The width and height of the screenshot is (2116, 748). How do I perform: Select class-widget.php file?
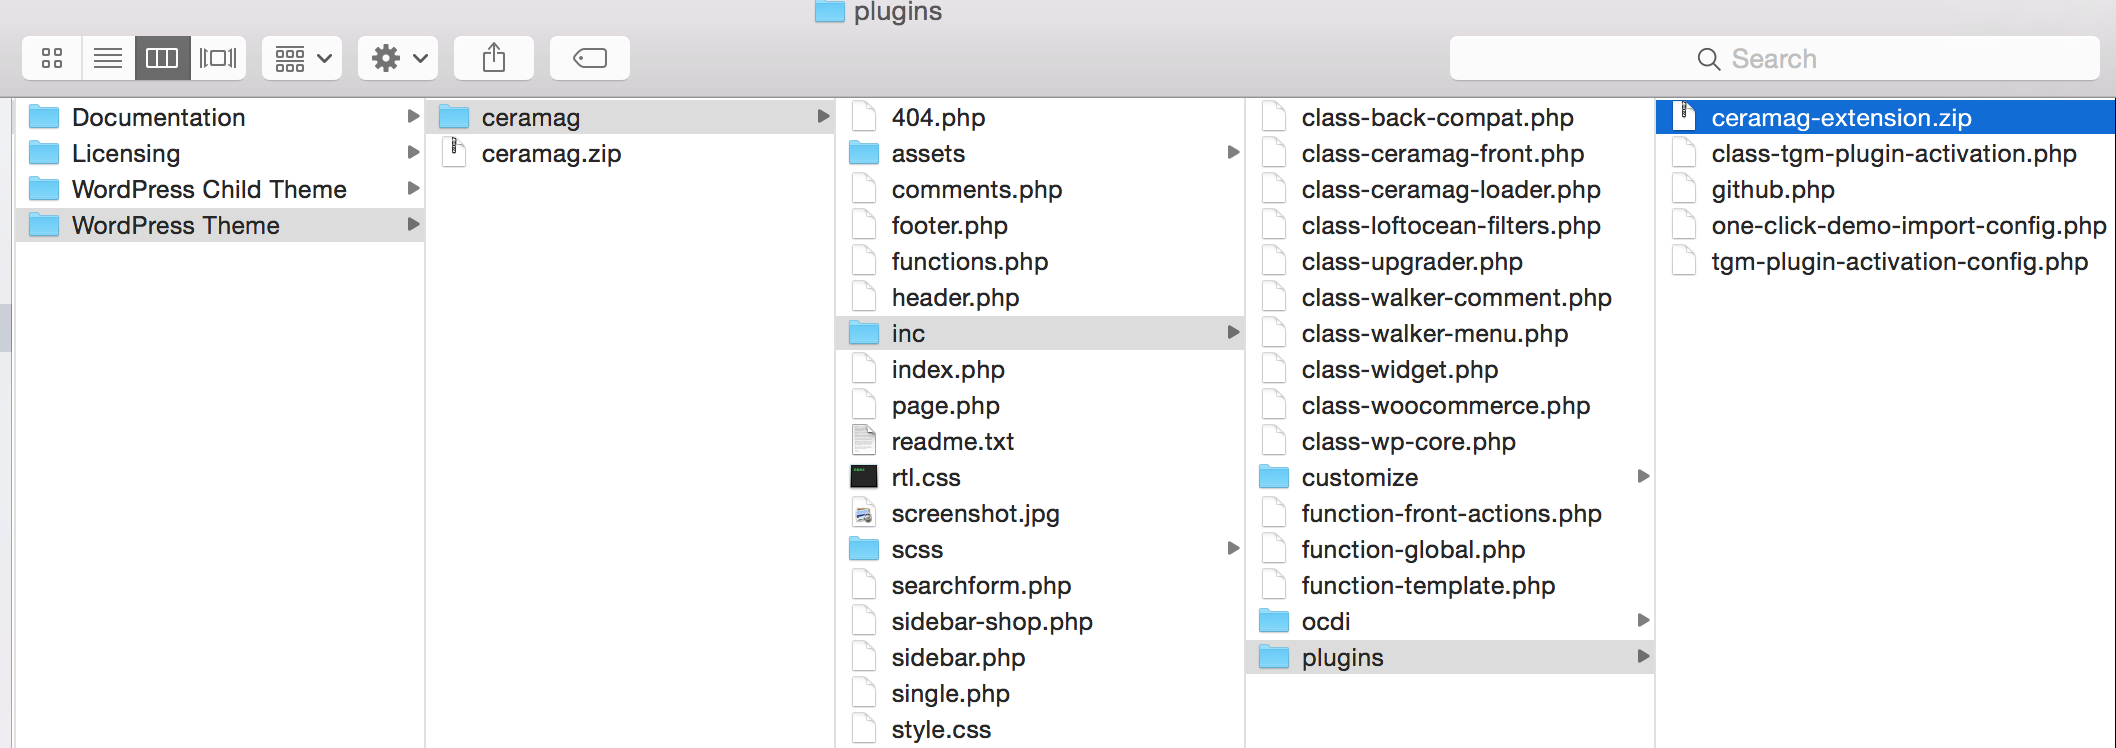[1449, 369]
